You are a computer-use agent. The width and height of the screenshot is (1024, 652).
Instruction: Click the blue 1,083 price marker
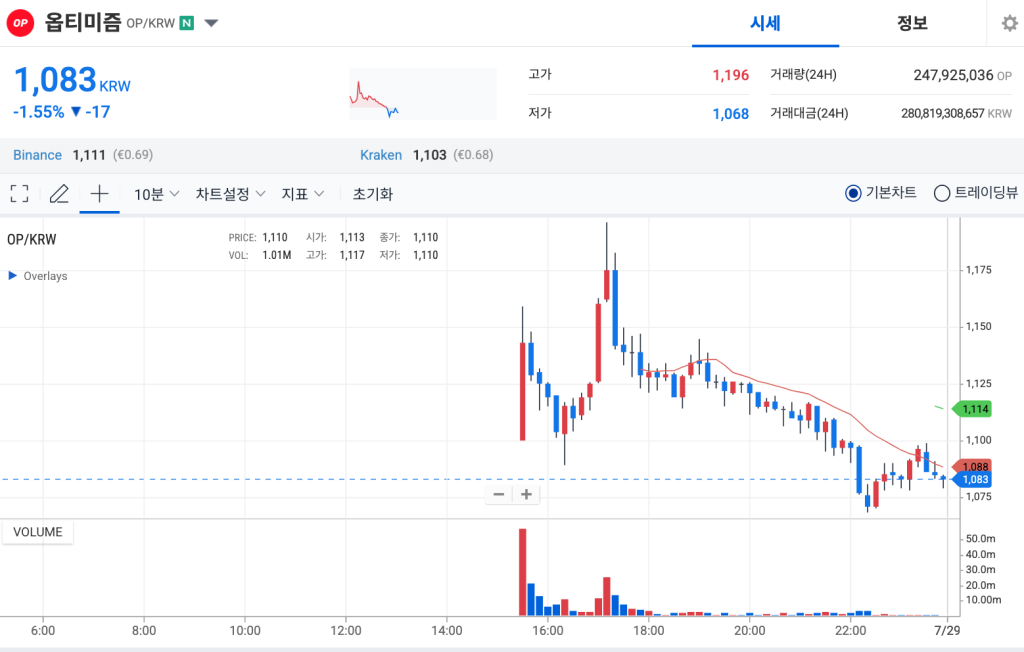pyautogui.click(x=972, y=480)
